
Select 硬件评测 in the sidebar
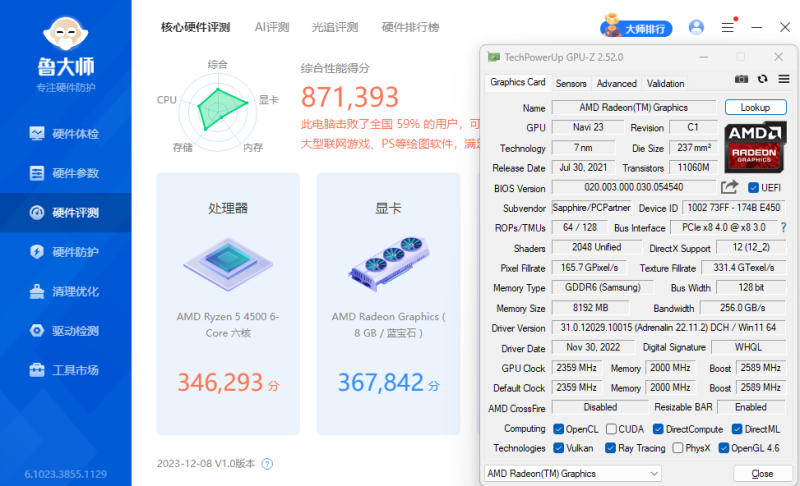pyautogui.click(x=65, y=212)
